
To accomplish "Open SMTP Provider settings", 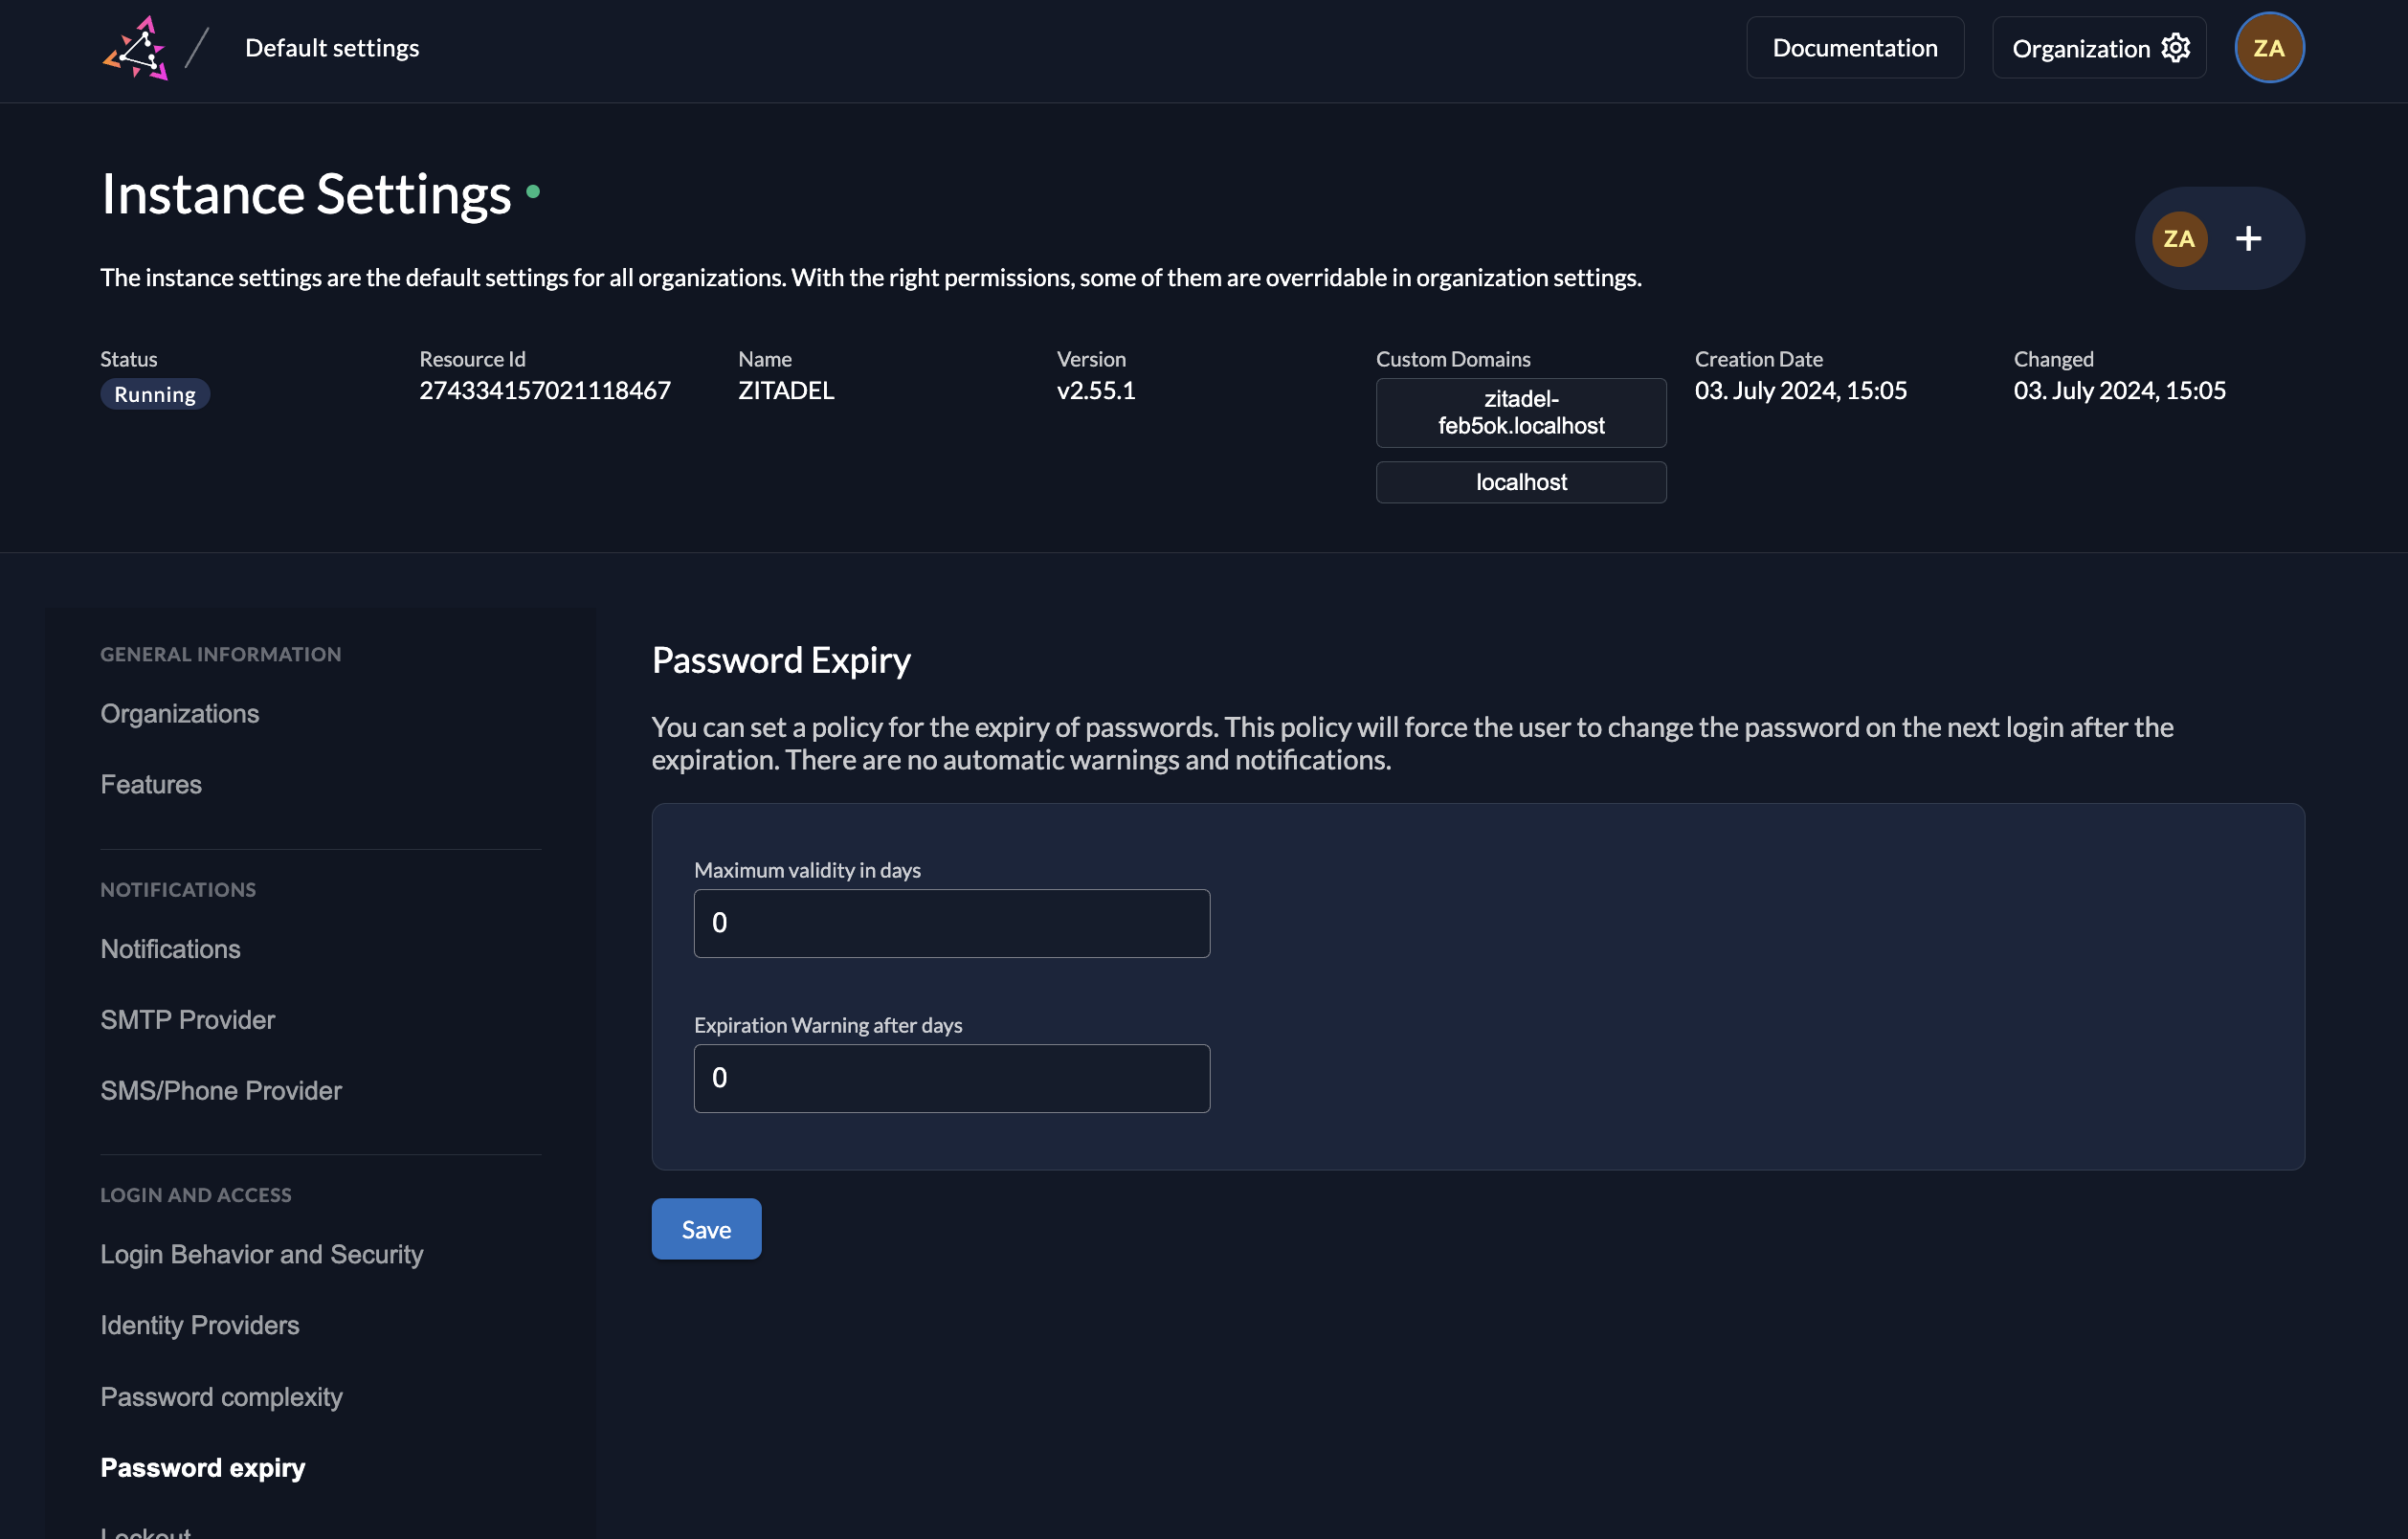I will pos(187,1019).
